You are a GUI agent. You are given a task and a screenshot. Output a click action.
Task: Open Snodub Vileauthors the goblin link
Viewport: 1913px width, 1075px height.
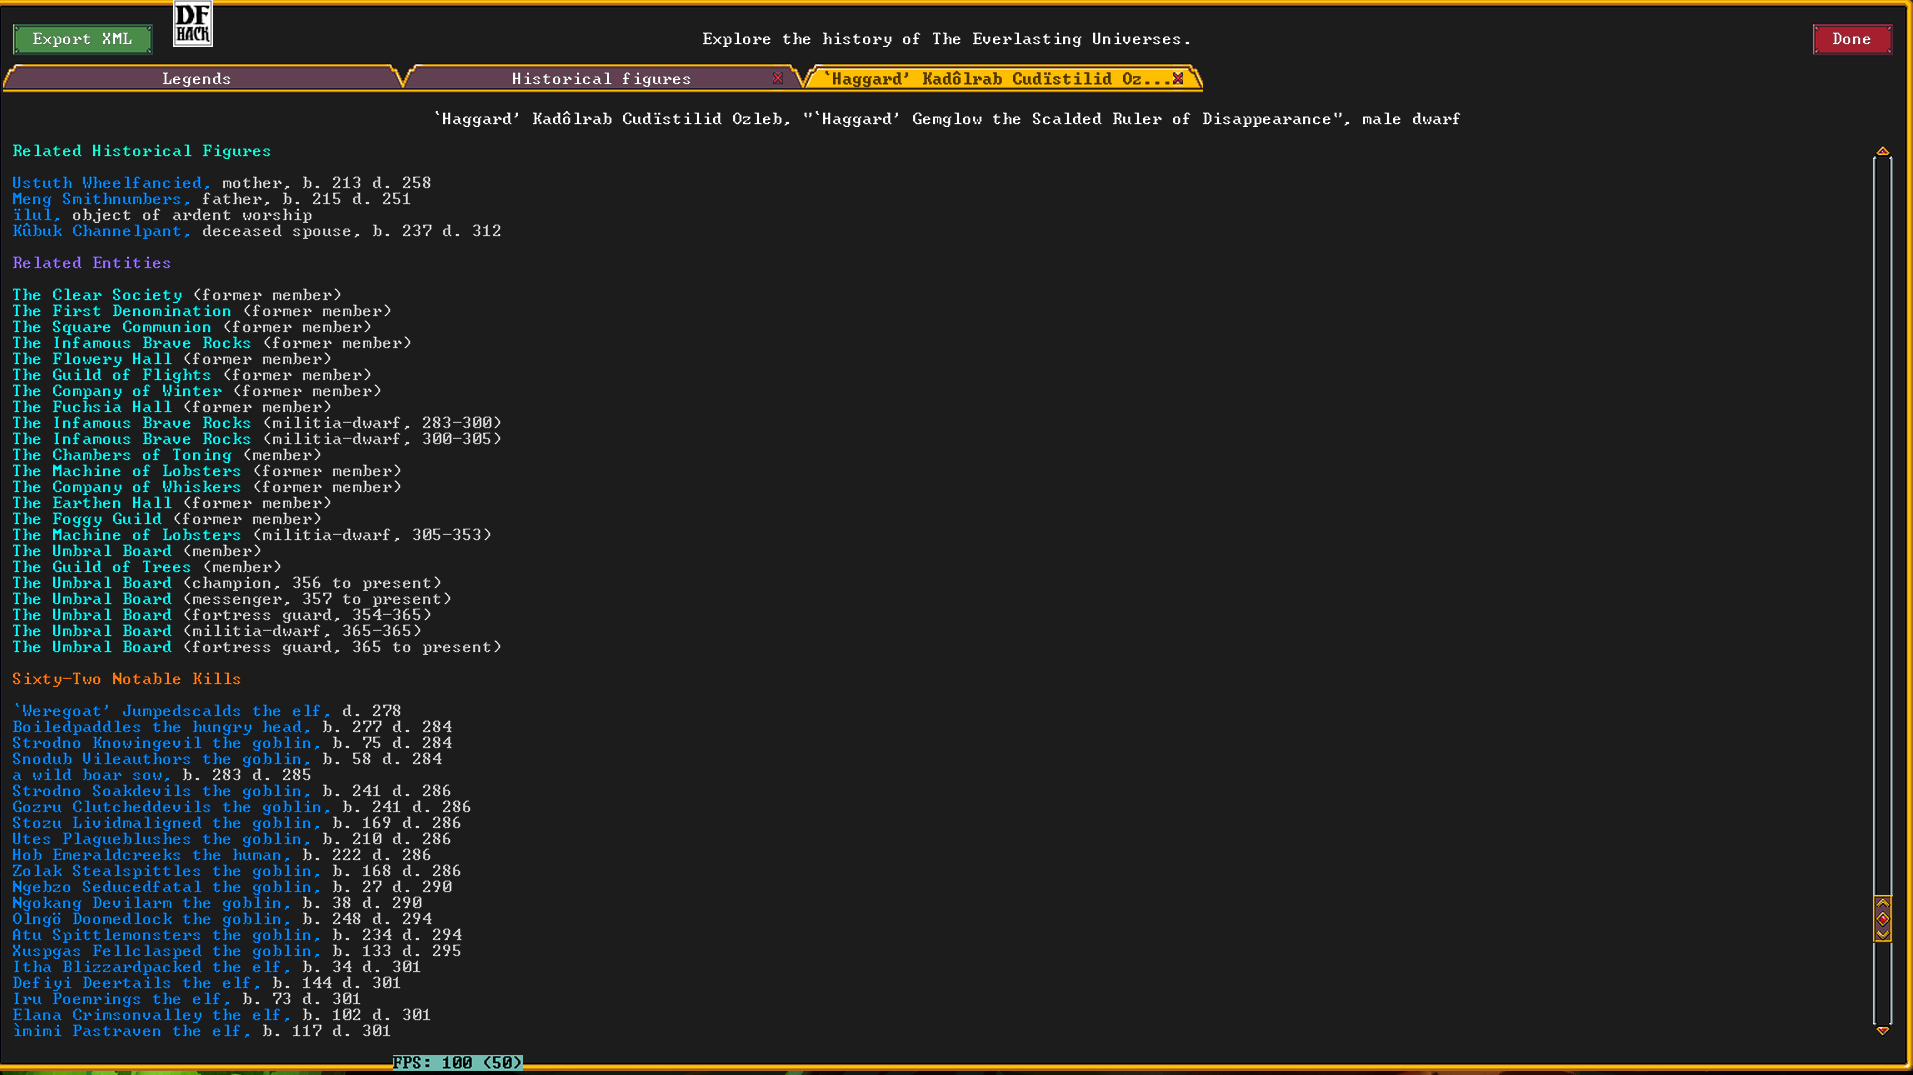pos(162,759)
